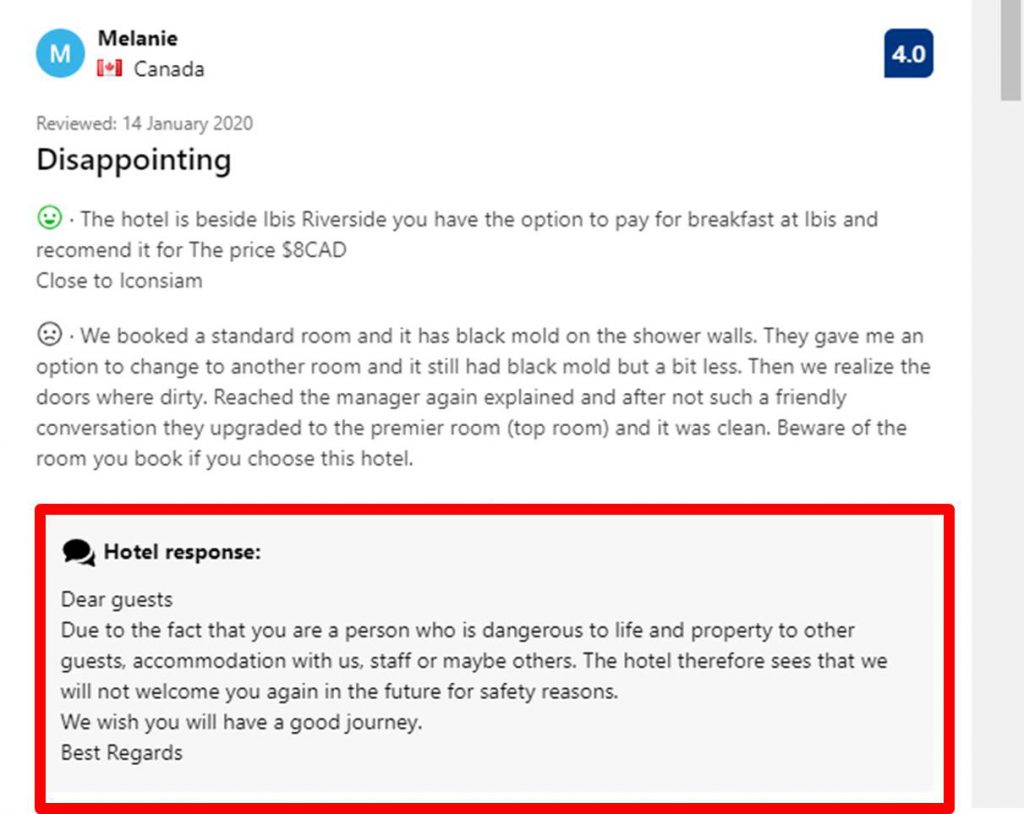Click the scrollbar track below the thumb

tap(1012, 457)
